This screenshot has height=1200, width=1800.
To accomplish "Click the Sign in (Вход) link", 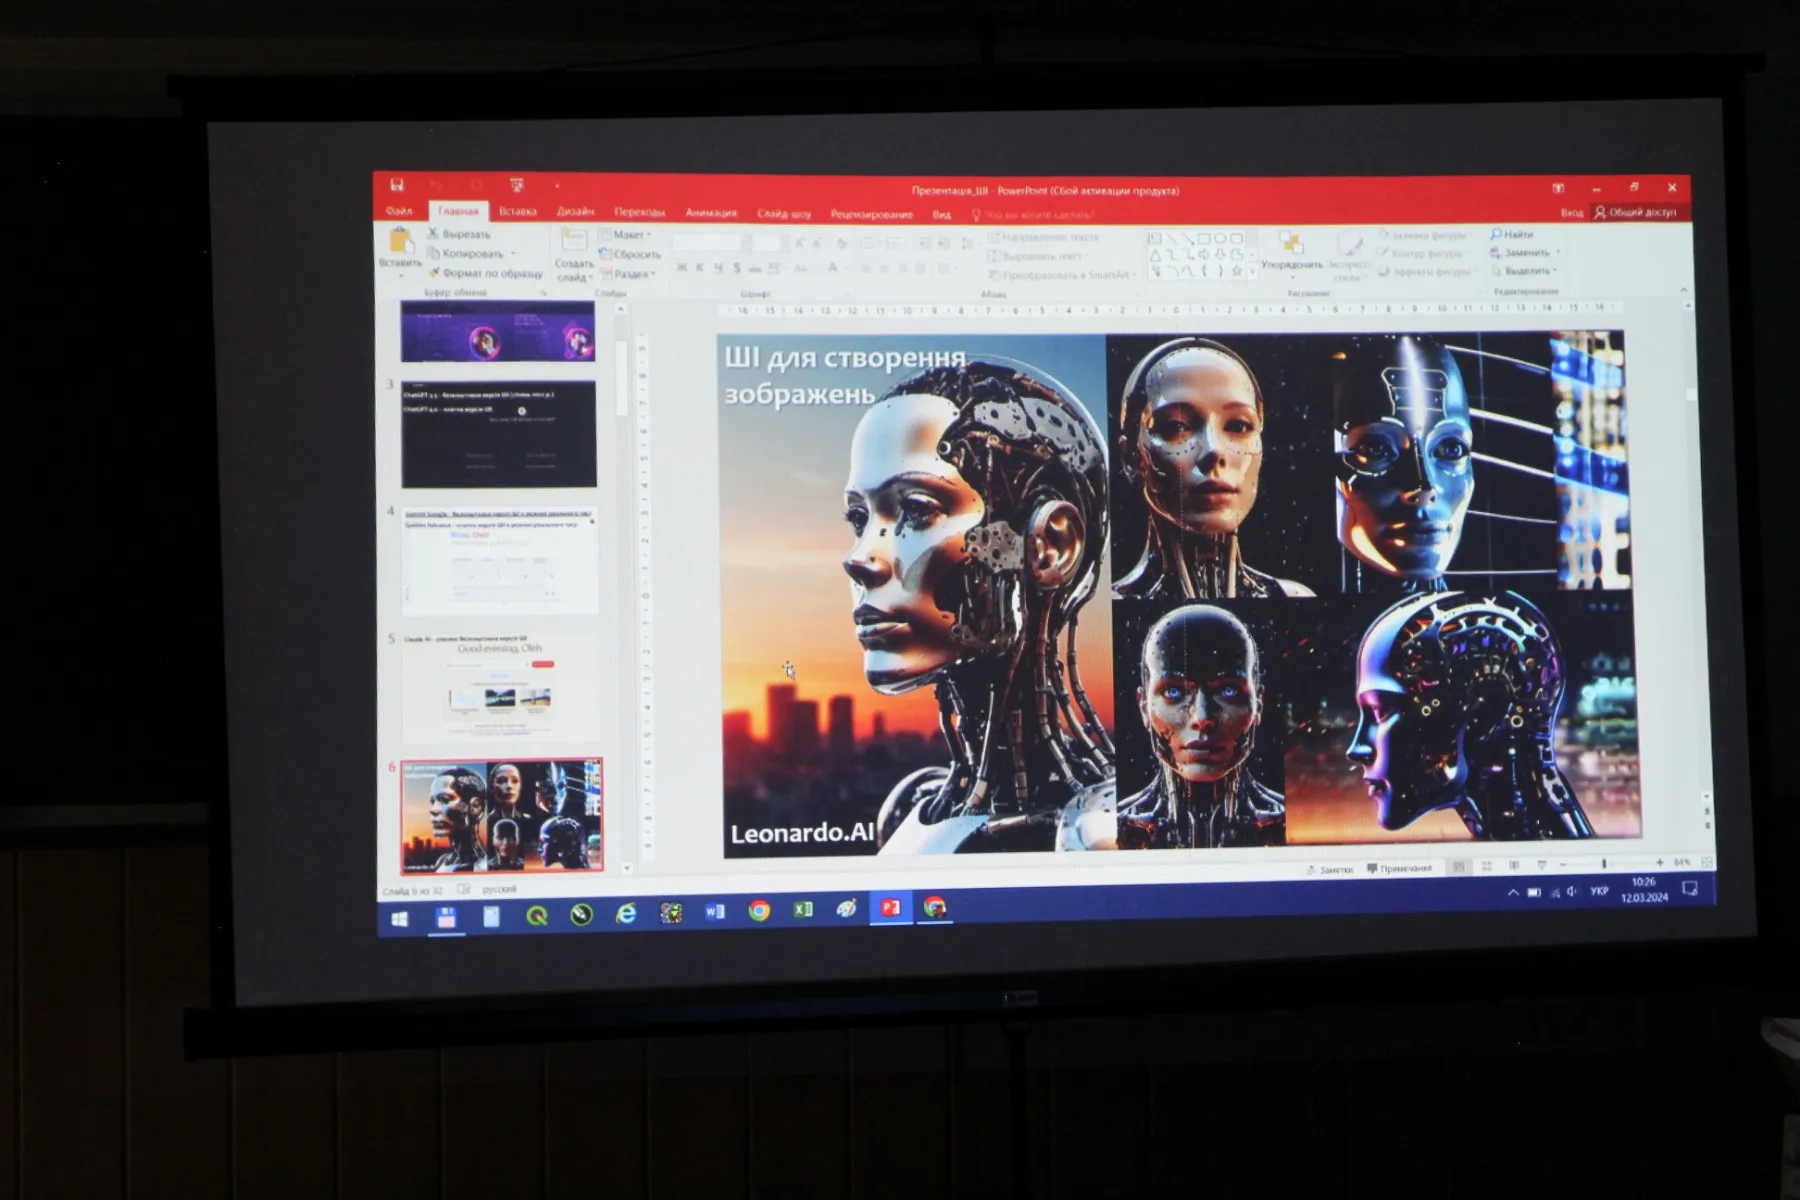I will click(x=1572, y=213).
